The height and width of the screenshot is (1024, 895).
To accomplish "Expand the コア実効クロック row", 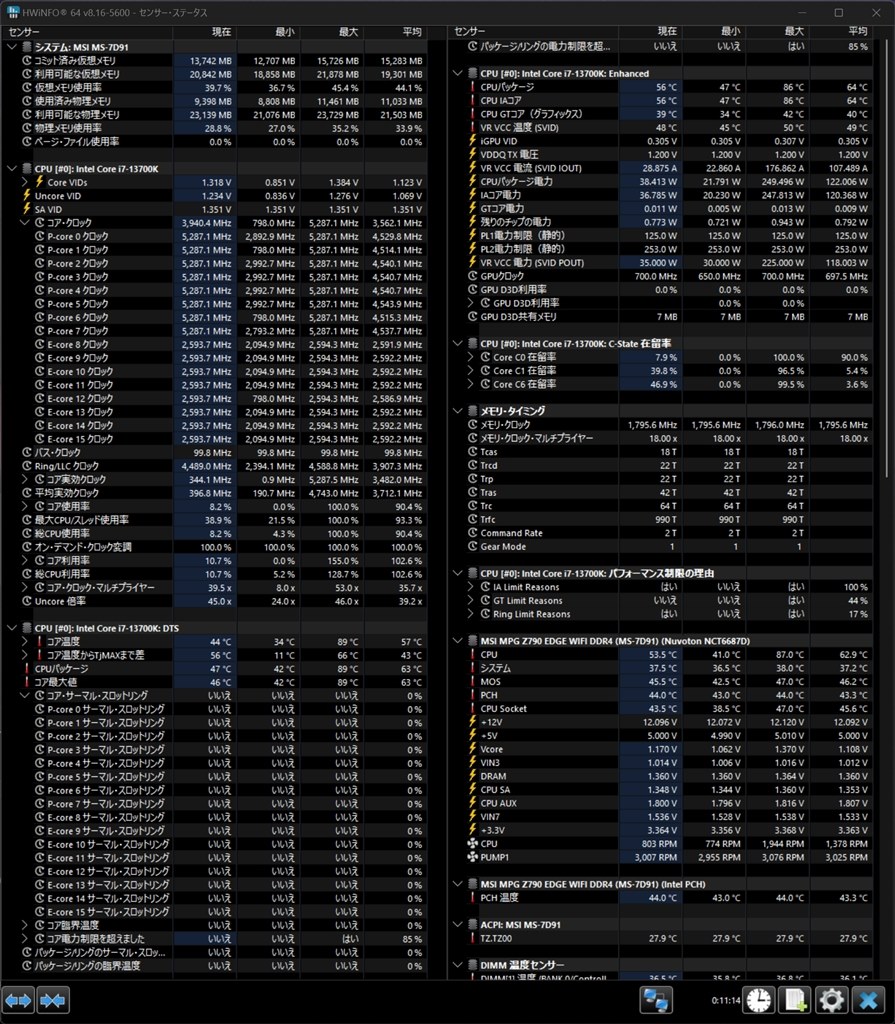I will (x=25, y=479).
